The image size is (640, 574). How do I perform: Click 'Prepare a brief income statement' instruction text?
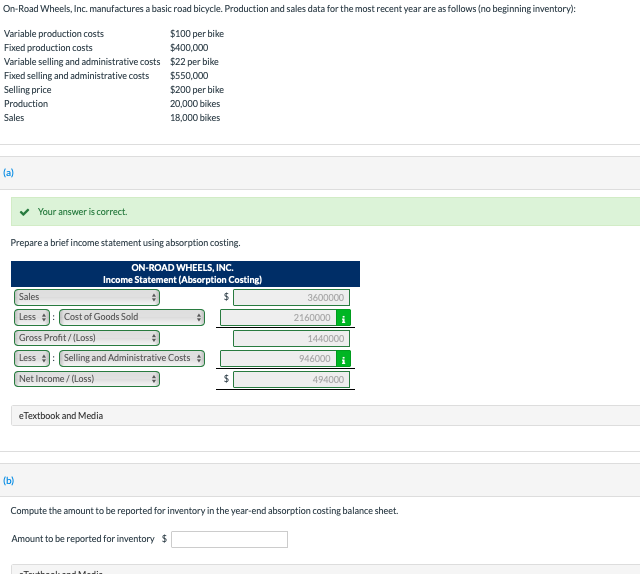[125, 243]
